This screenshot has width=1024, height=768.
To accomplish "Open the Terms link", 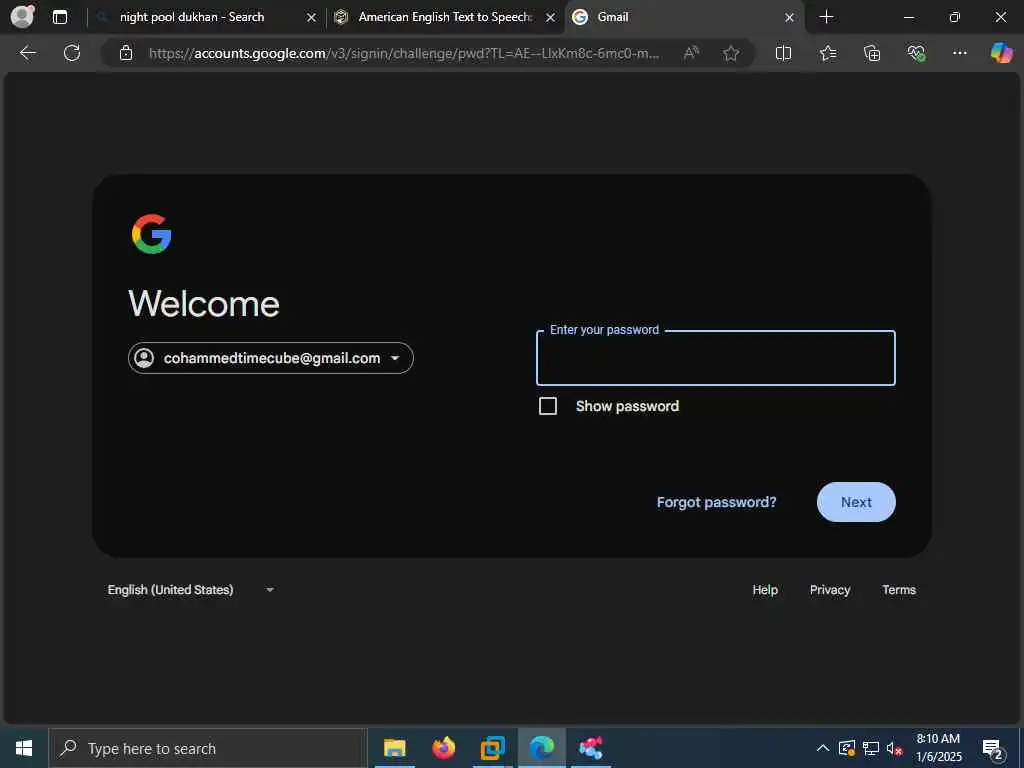I will click(899, 590).
